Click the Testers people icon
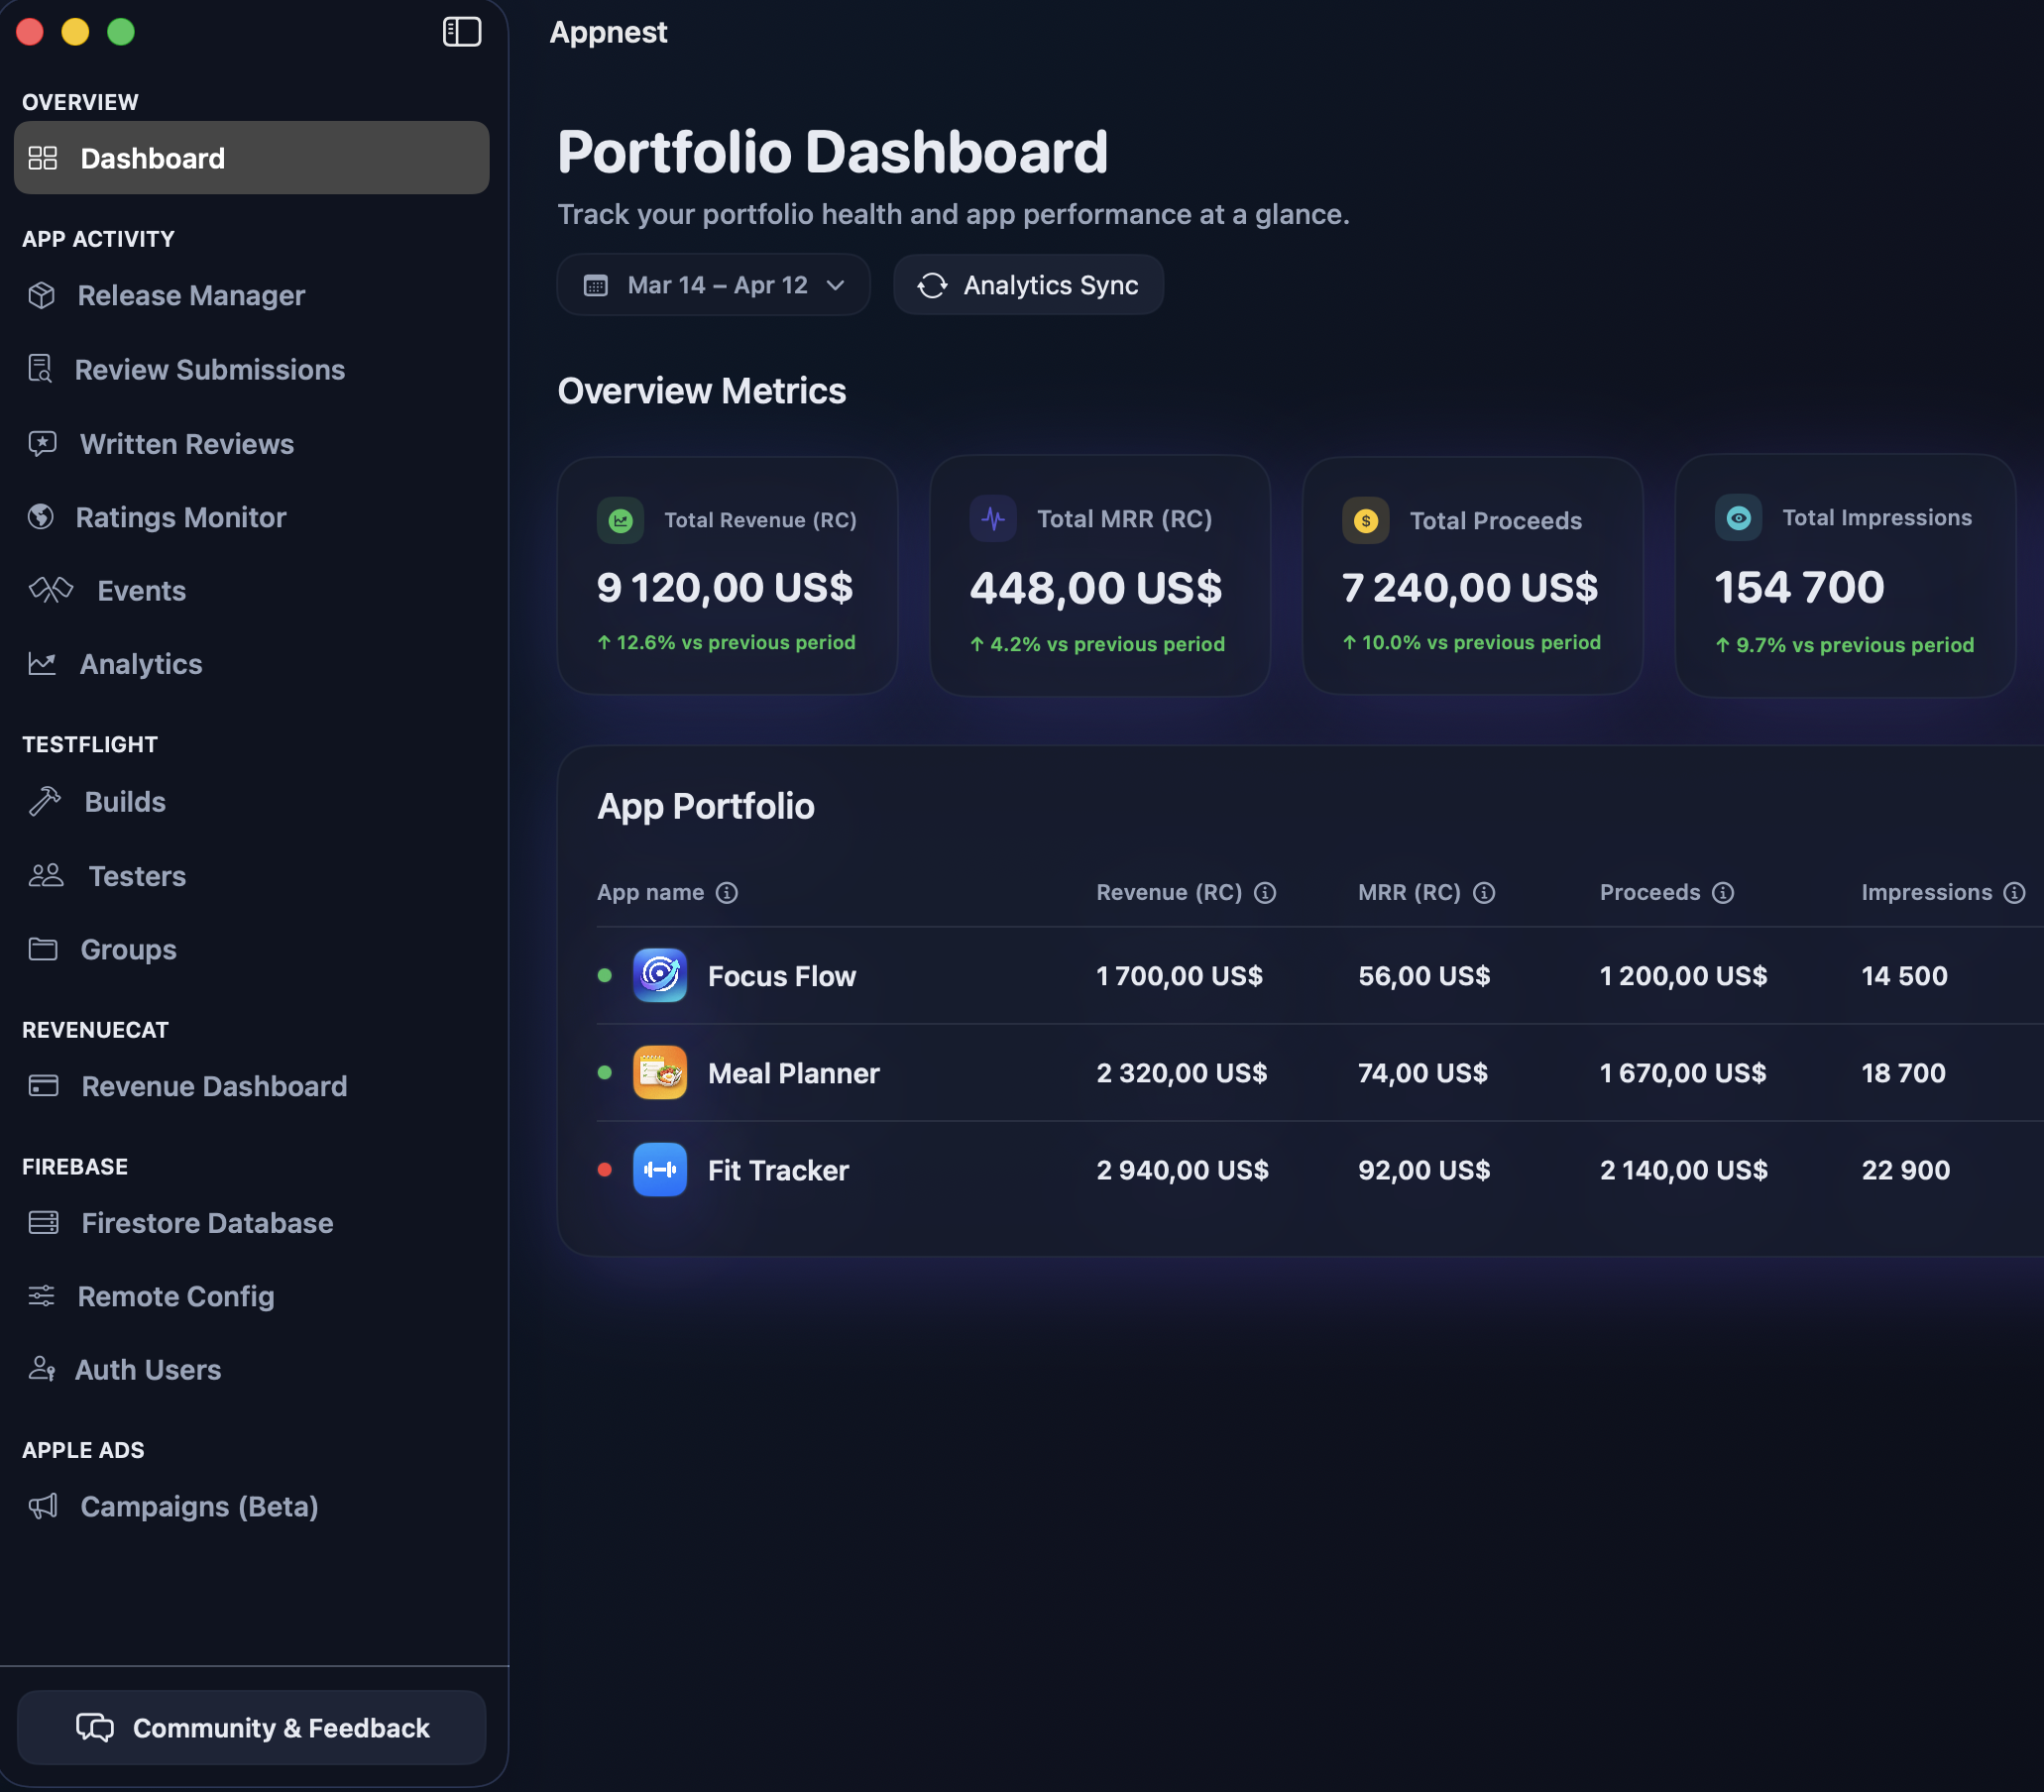This screenshot has height=1792, width=2044. point(46,875)
